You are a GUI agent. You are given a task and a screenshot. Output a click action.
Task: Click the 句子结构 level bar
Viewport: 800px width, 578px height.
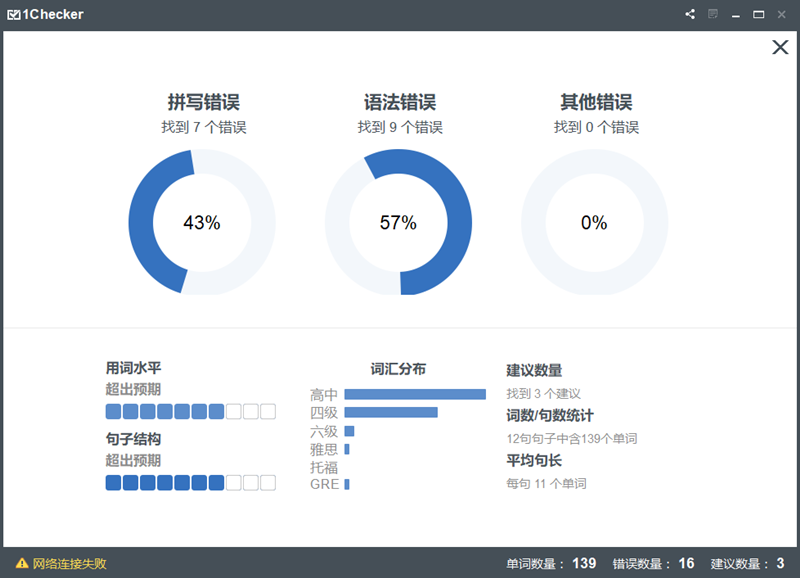190,483
